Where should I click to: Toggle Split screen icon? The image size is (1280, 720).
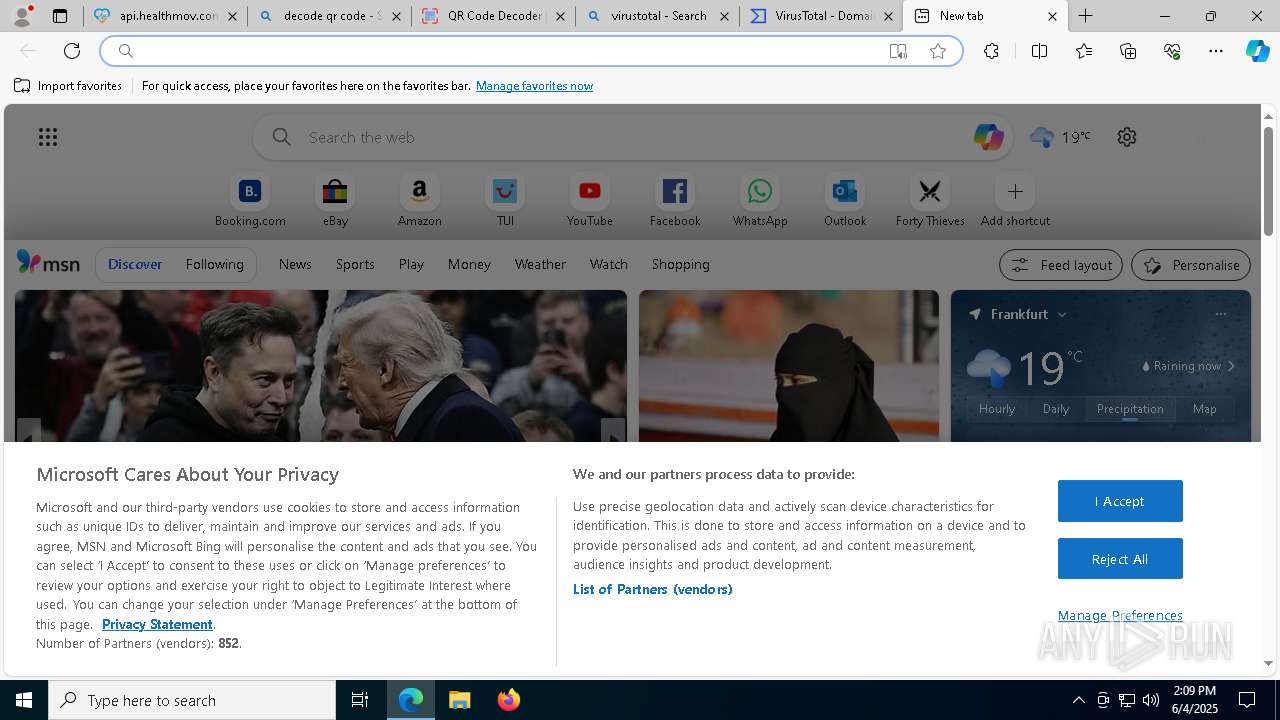point(1039,51)
